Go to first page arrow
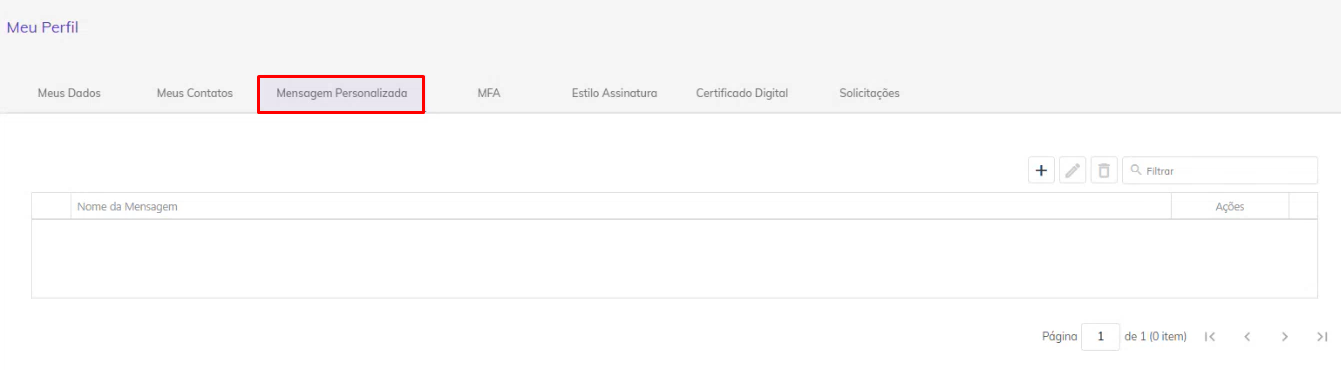The image size is (1341, 370). (x=1210, y=337)
